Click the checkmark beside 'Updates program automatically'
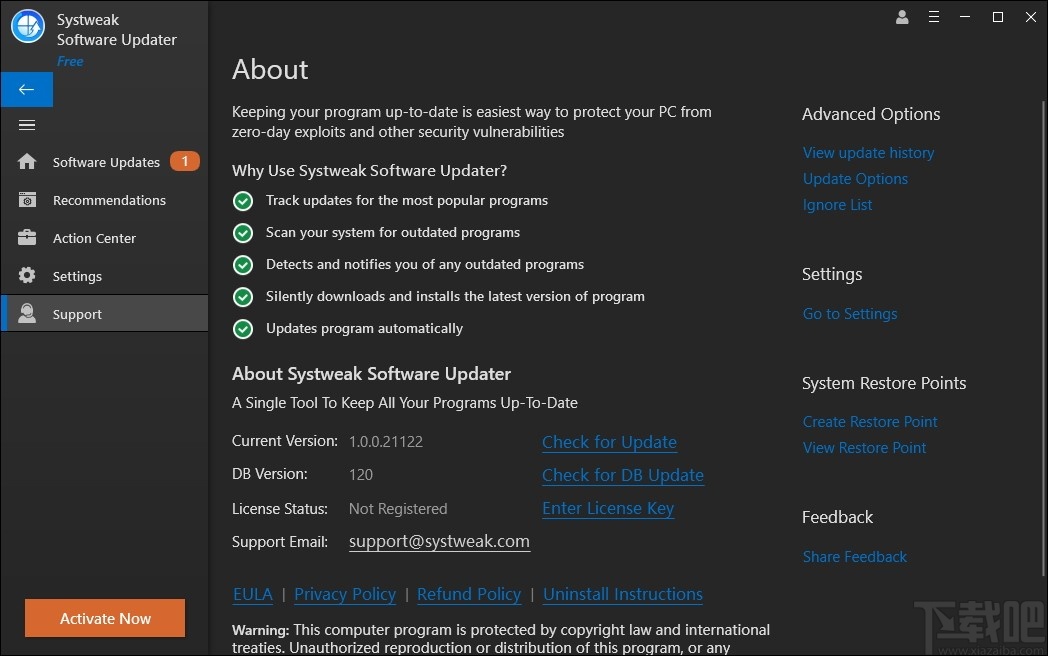Screen dimensions: 1048x656 [x=243, y=328]
